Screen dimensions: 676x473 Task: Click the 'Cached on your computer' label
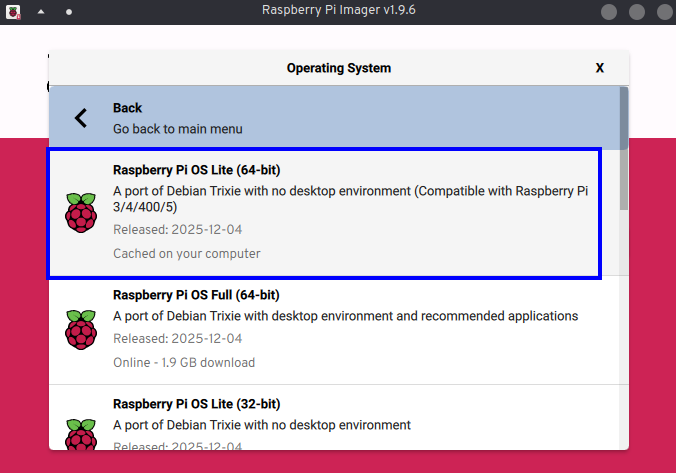click(186, 253)
